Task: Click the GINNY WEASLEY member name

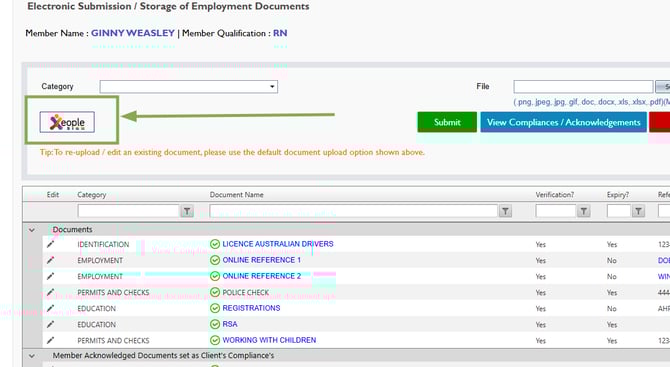Action: coord(133,33)
